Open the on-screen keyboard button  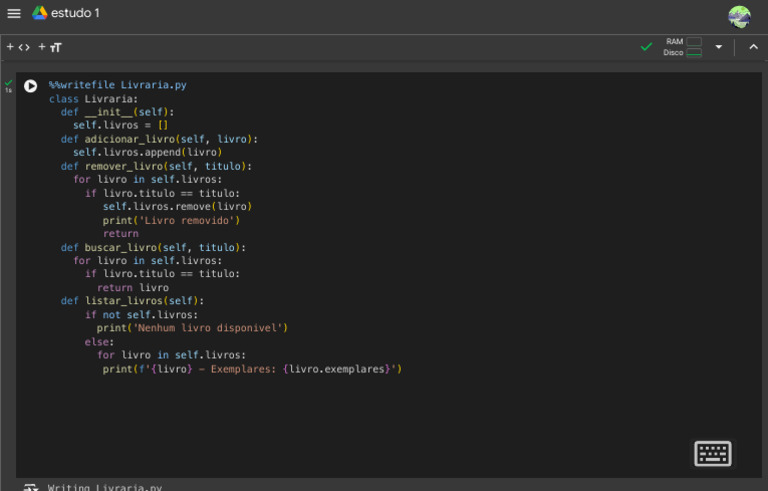click(x=713, y=453)
